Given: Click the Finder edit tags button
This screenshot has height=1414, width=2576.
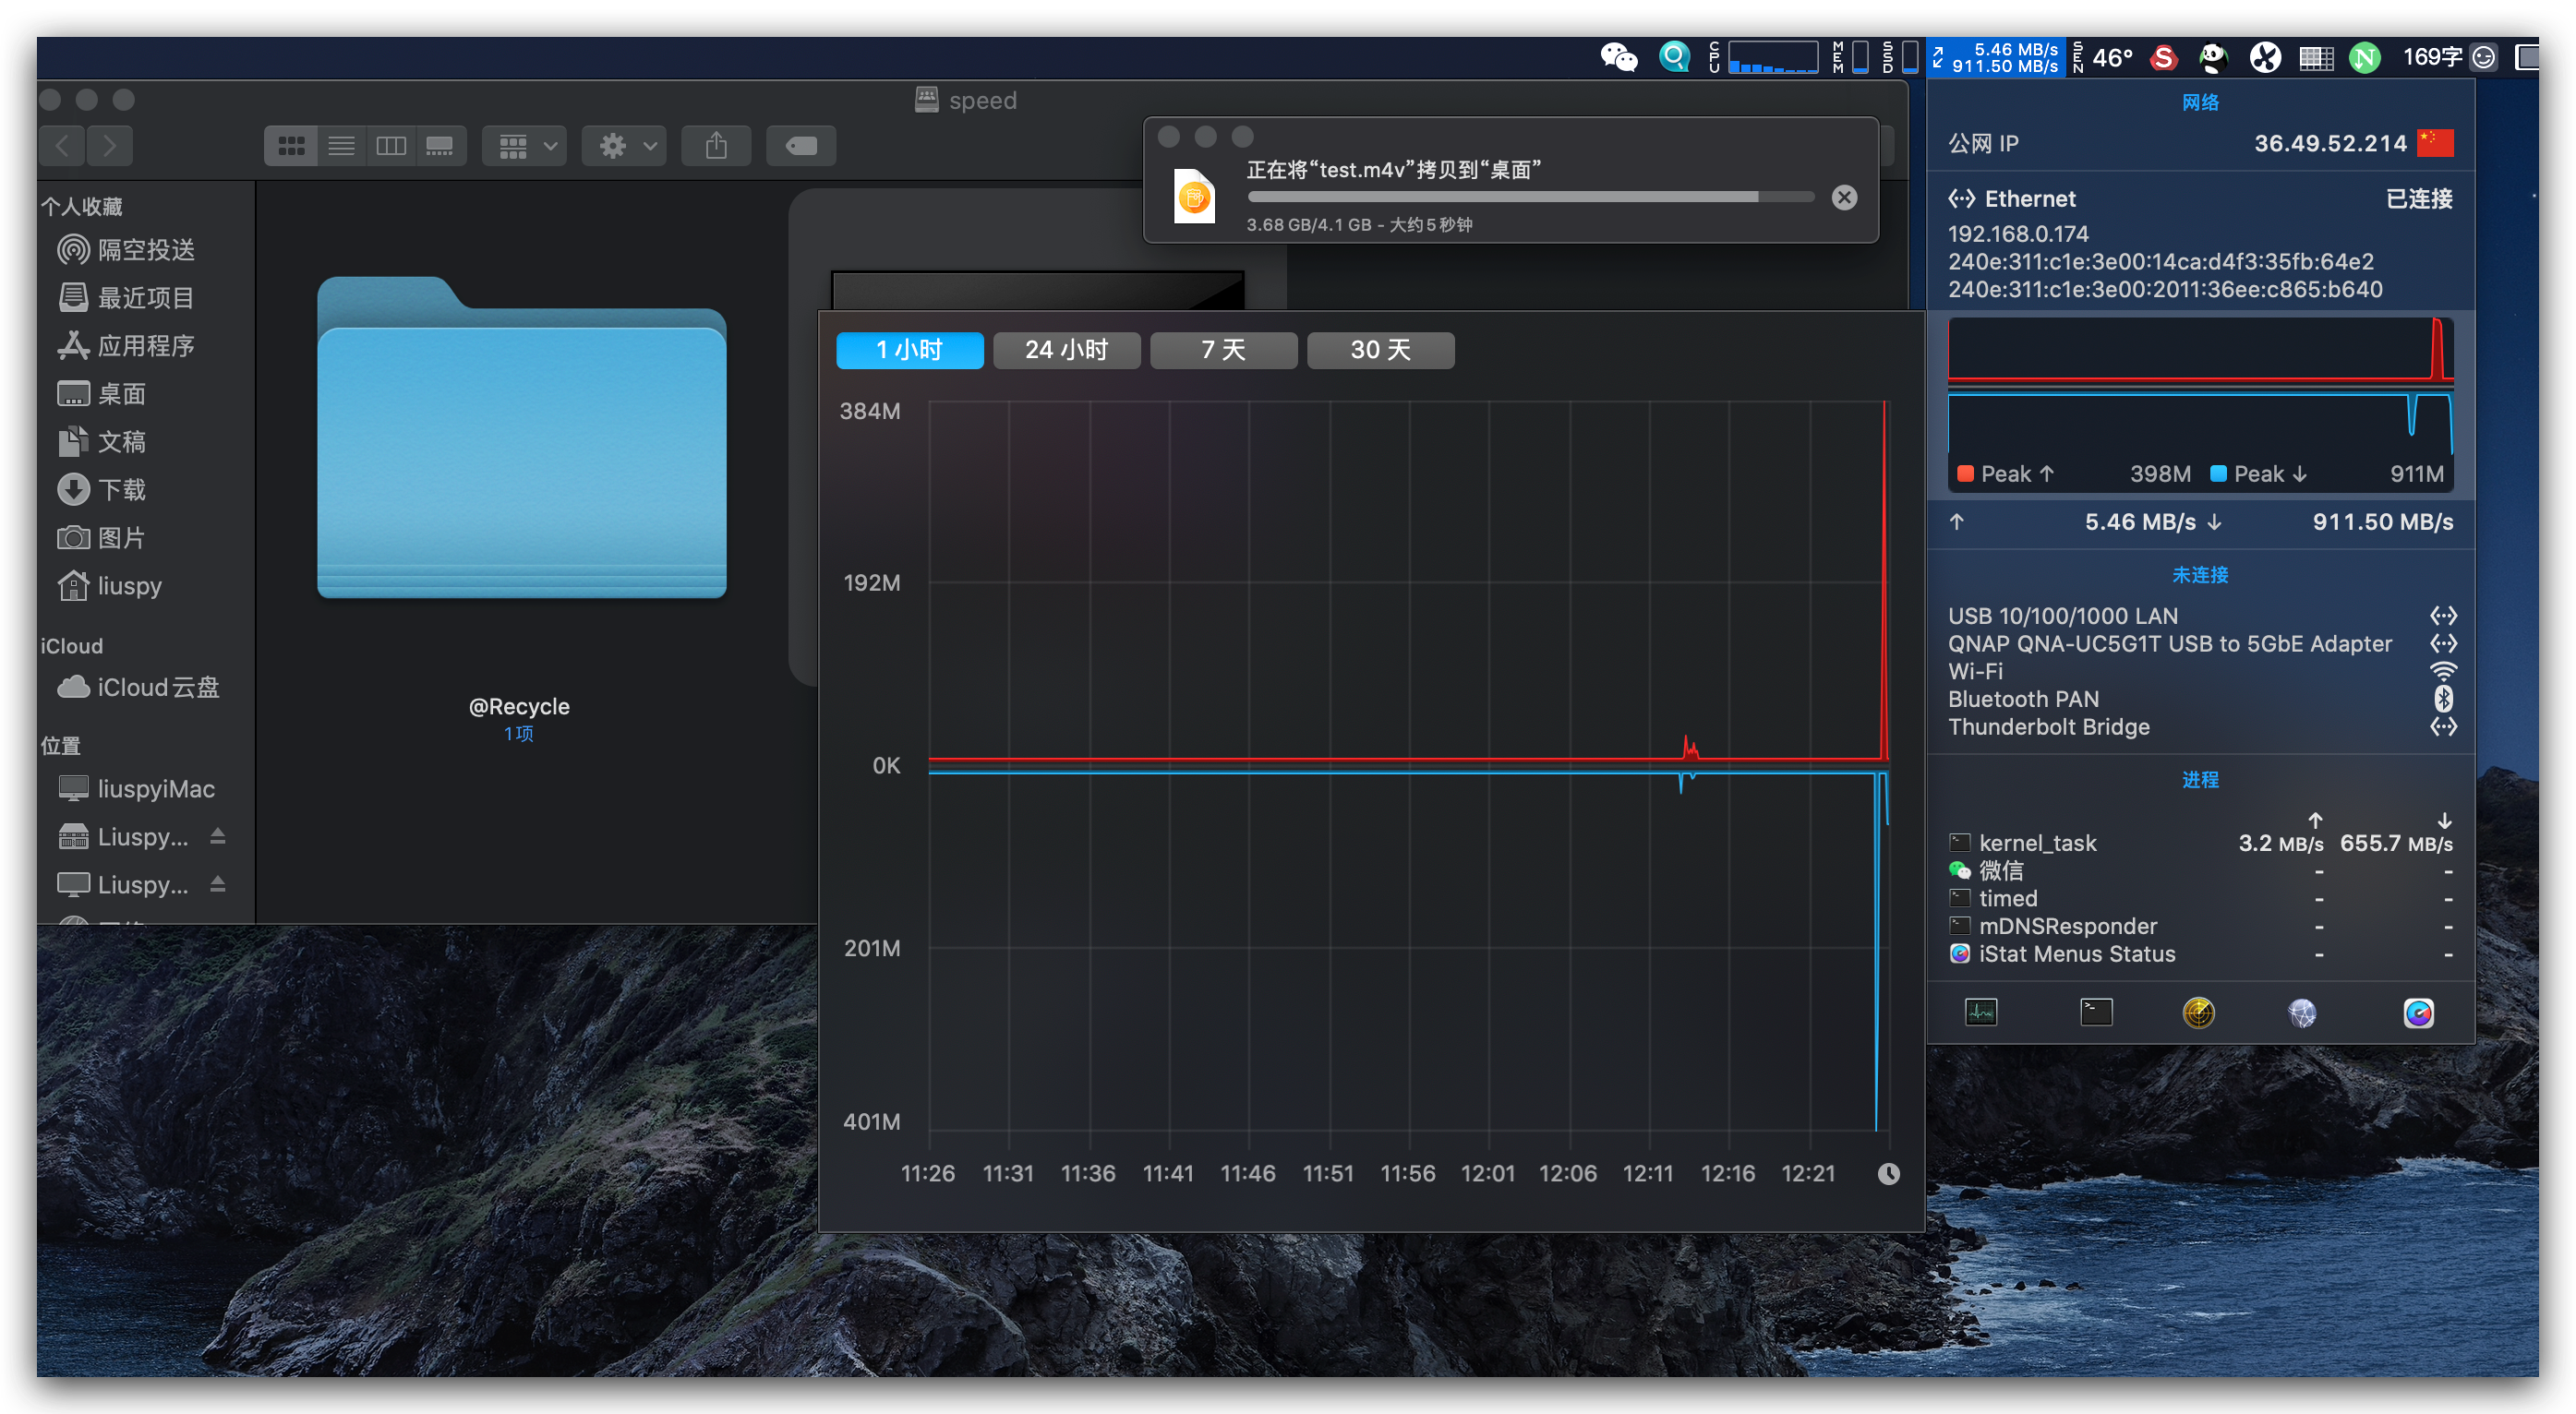Looking at the screenshot, I should point(801,146).
